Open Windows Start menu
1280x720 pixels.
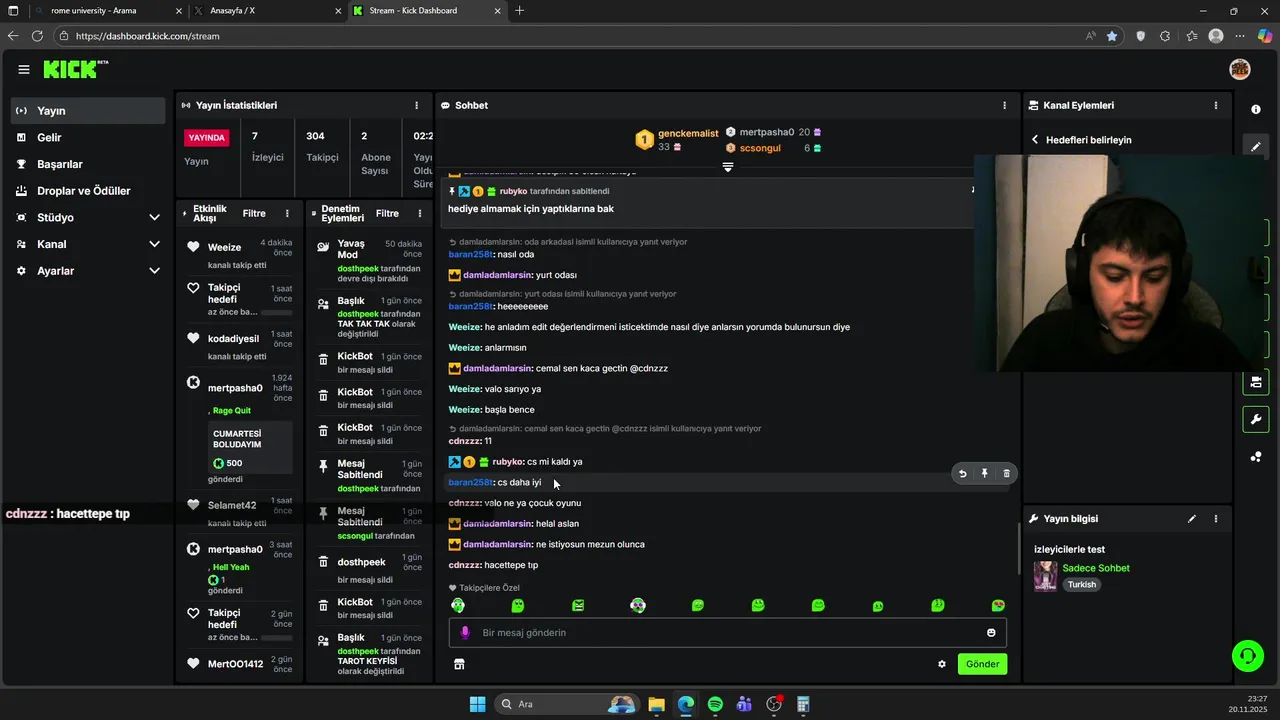[x=477, y=704]
